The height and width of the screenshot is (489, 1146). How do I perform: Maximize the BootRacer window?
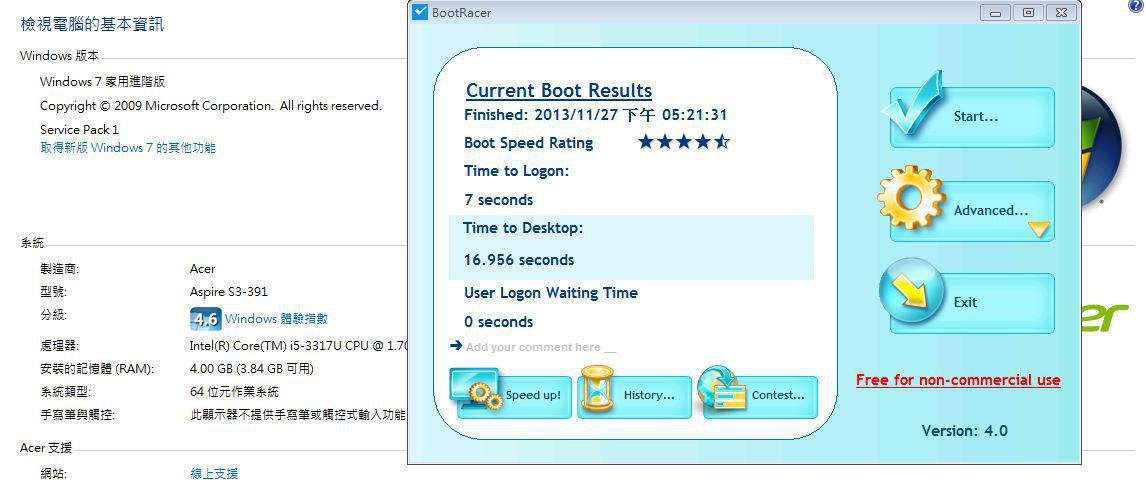pos(1028,12)
